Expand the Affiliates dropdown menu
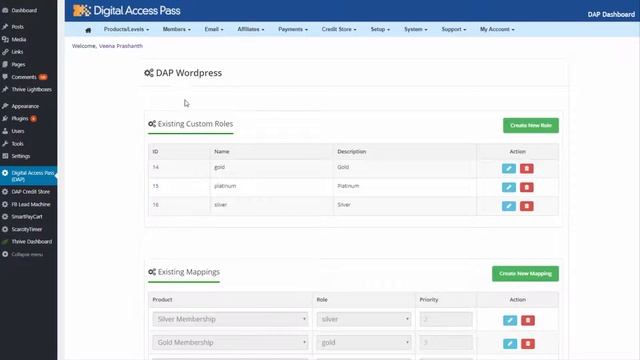Viewport: 640px width, 360px height. pos(251,29)
